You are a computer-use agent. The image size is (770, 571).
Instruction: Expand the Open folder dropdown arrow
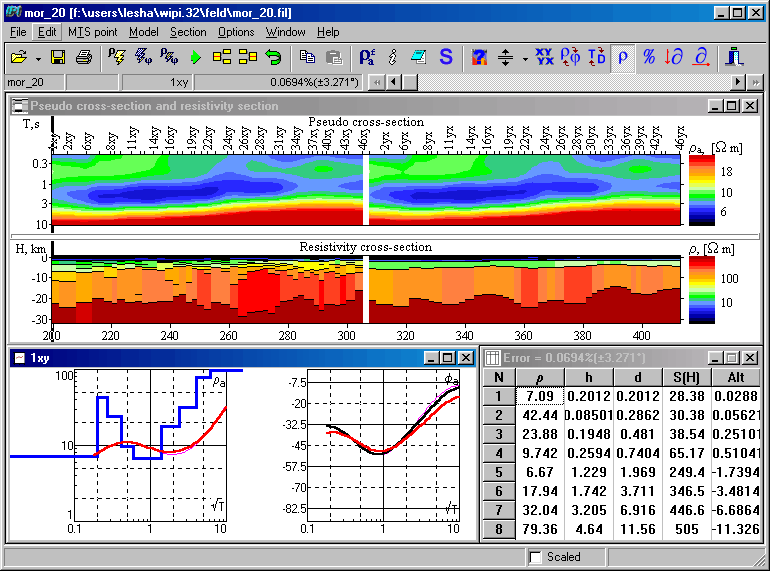[36, 57]
